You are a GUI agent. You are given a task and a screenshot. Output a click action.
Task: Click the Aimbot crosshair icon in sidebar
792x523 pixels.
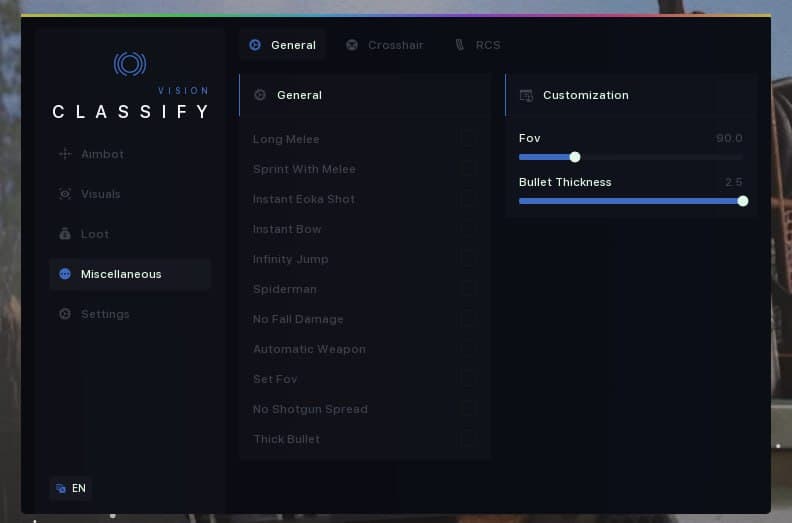[x=65, y=154]
